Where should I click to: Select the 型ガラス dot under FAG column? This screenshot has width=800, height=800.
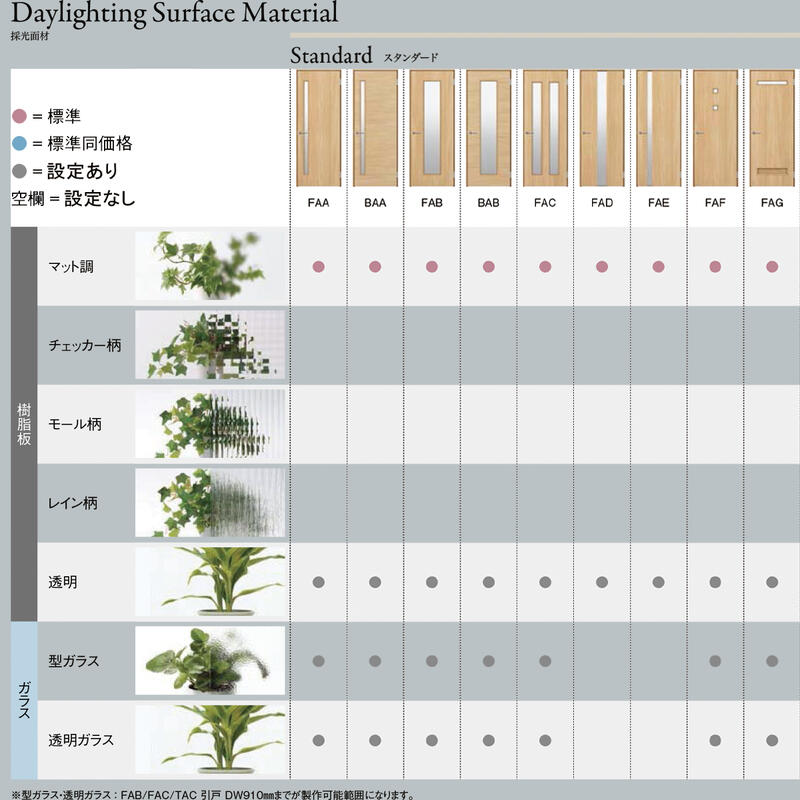point(772,661)
